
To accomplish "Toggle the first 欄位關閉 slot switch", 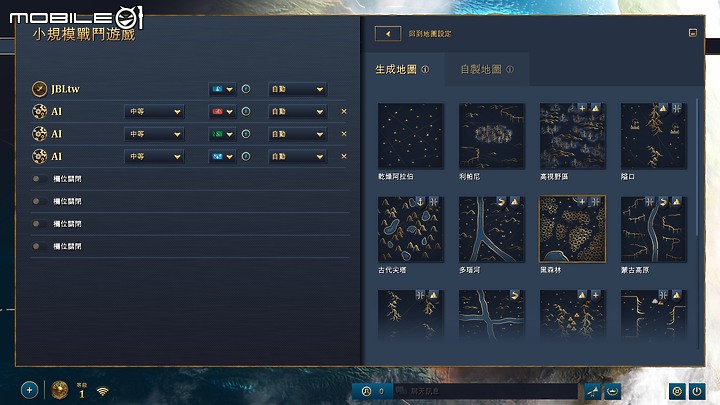I will (x=39, y=179).
